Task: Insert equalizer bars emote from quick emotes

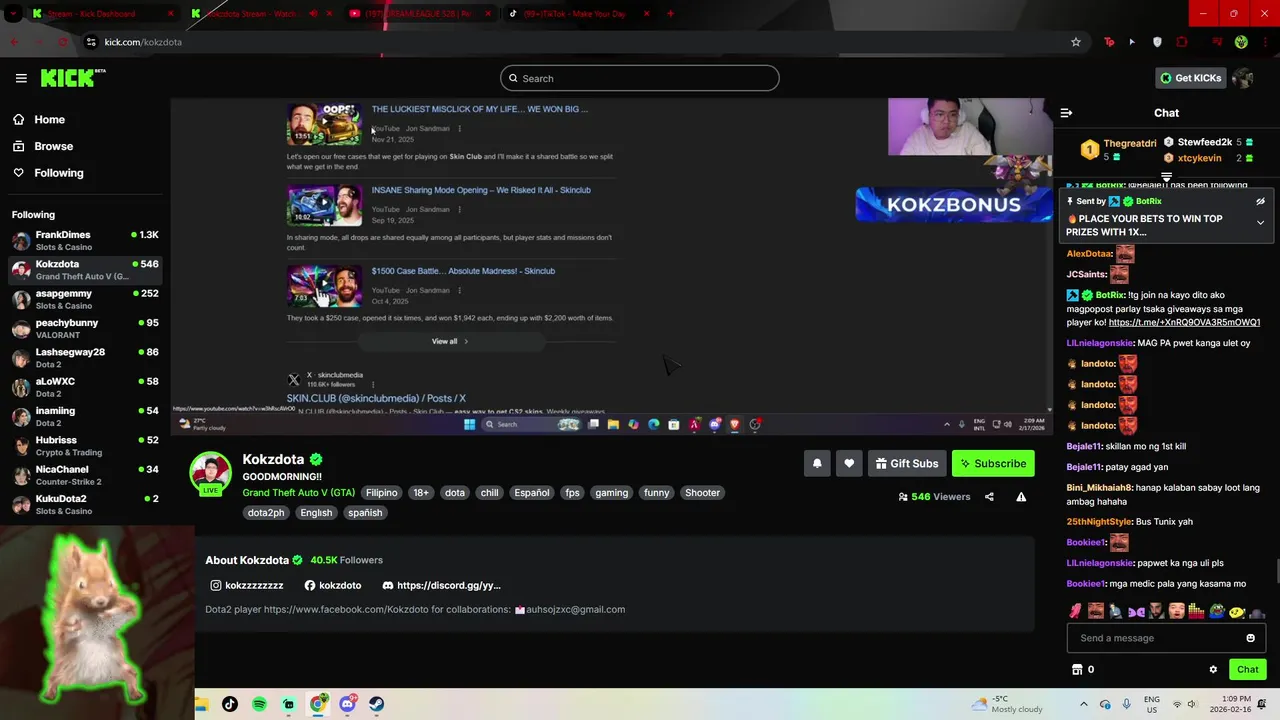Action: (1196, 611)
